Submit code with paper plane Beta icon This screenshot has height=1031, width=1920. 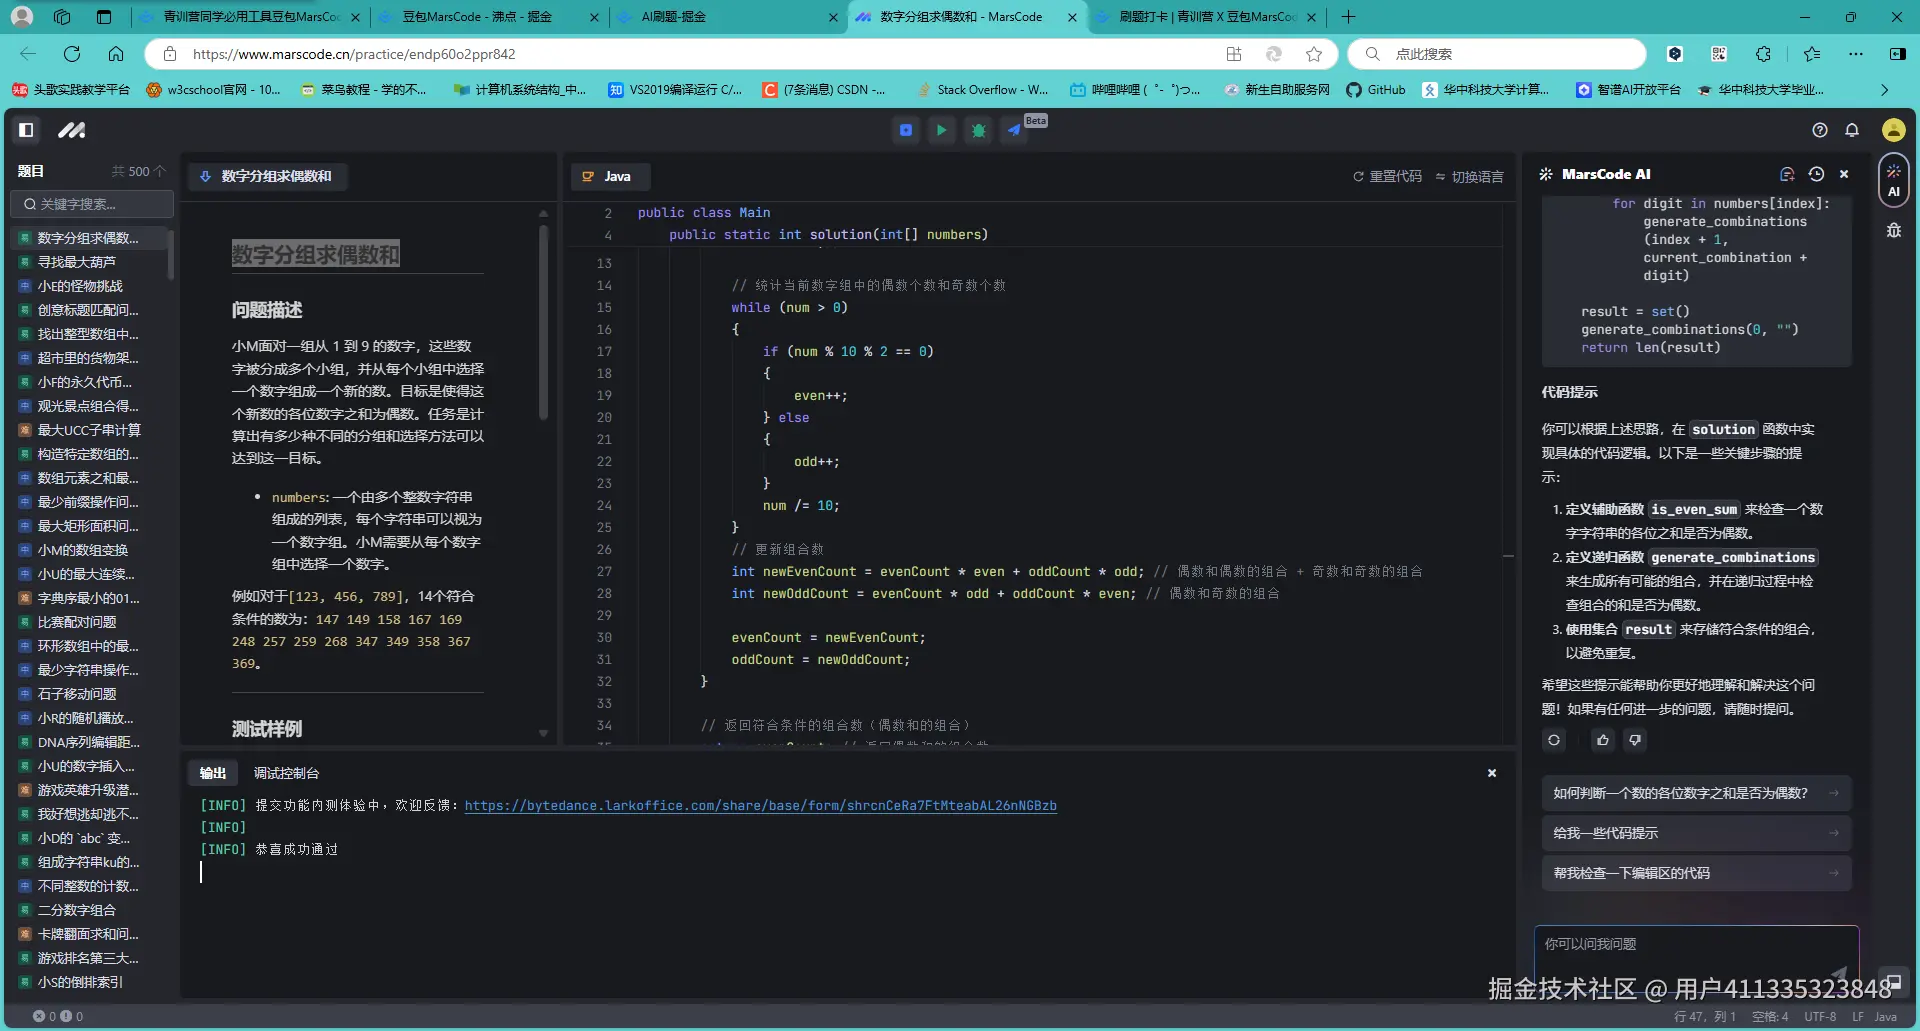1014,130
